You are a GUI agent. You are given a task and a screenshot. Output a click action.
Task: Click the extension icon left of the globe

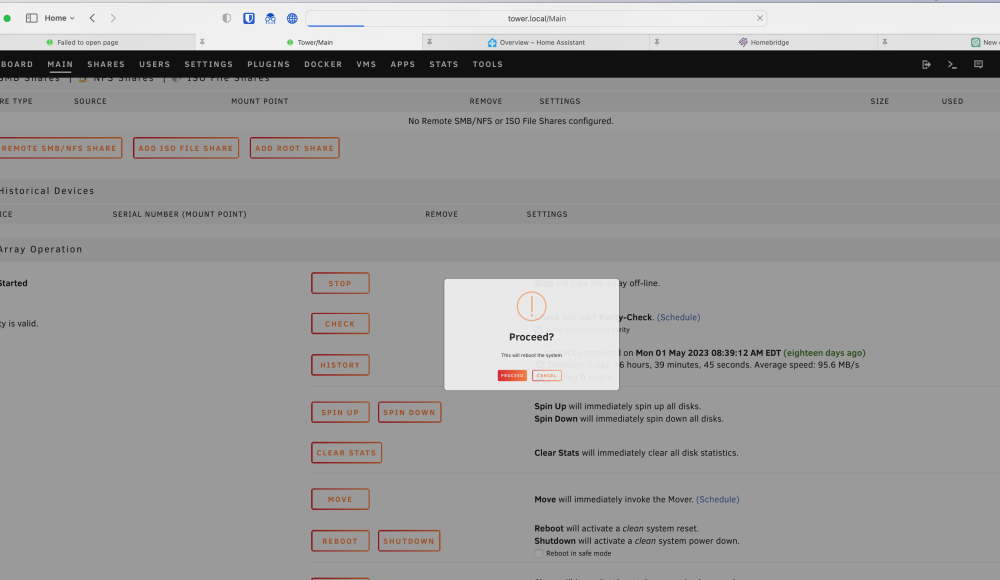click(x=270, y=18)
